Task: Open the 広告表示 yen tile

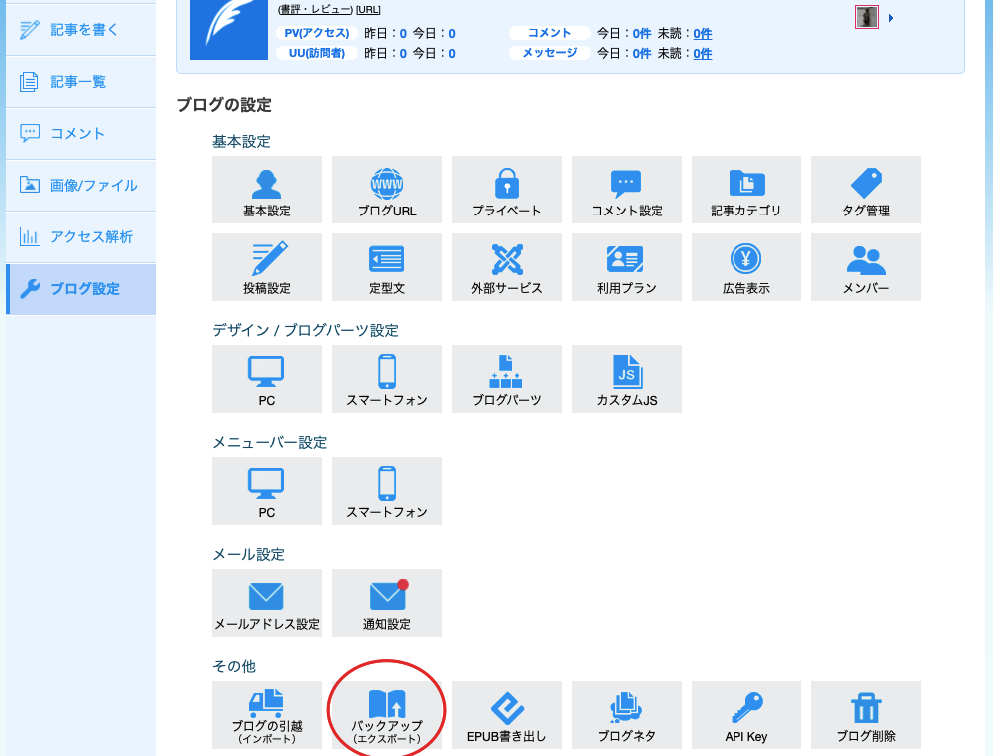Action: [x=746, y=267]
